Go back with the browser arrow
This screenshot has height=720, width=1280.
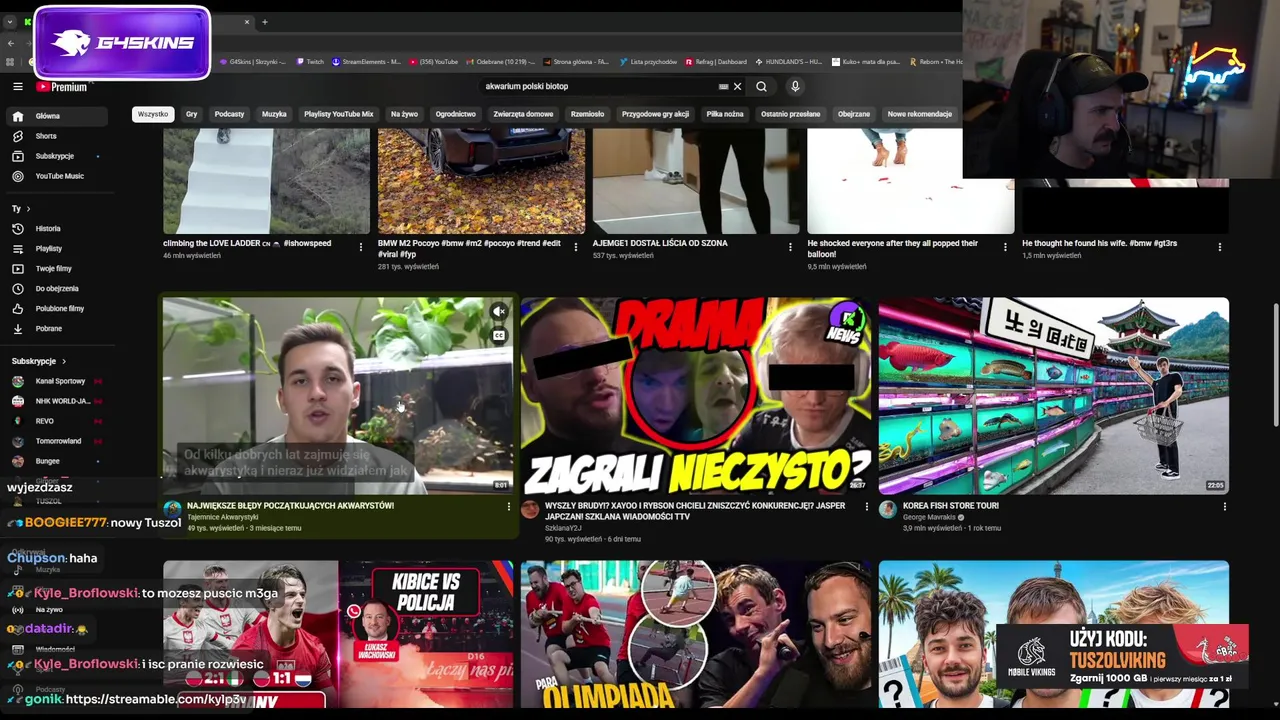click(10, 43)
